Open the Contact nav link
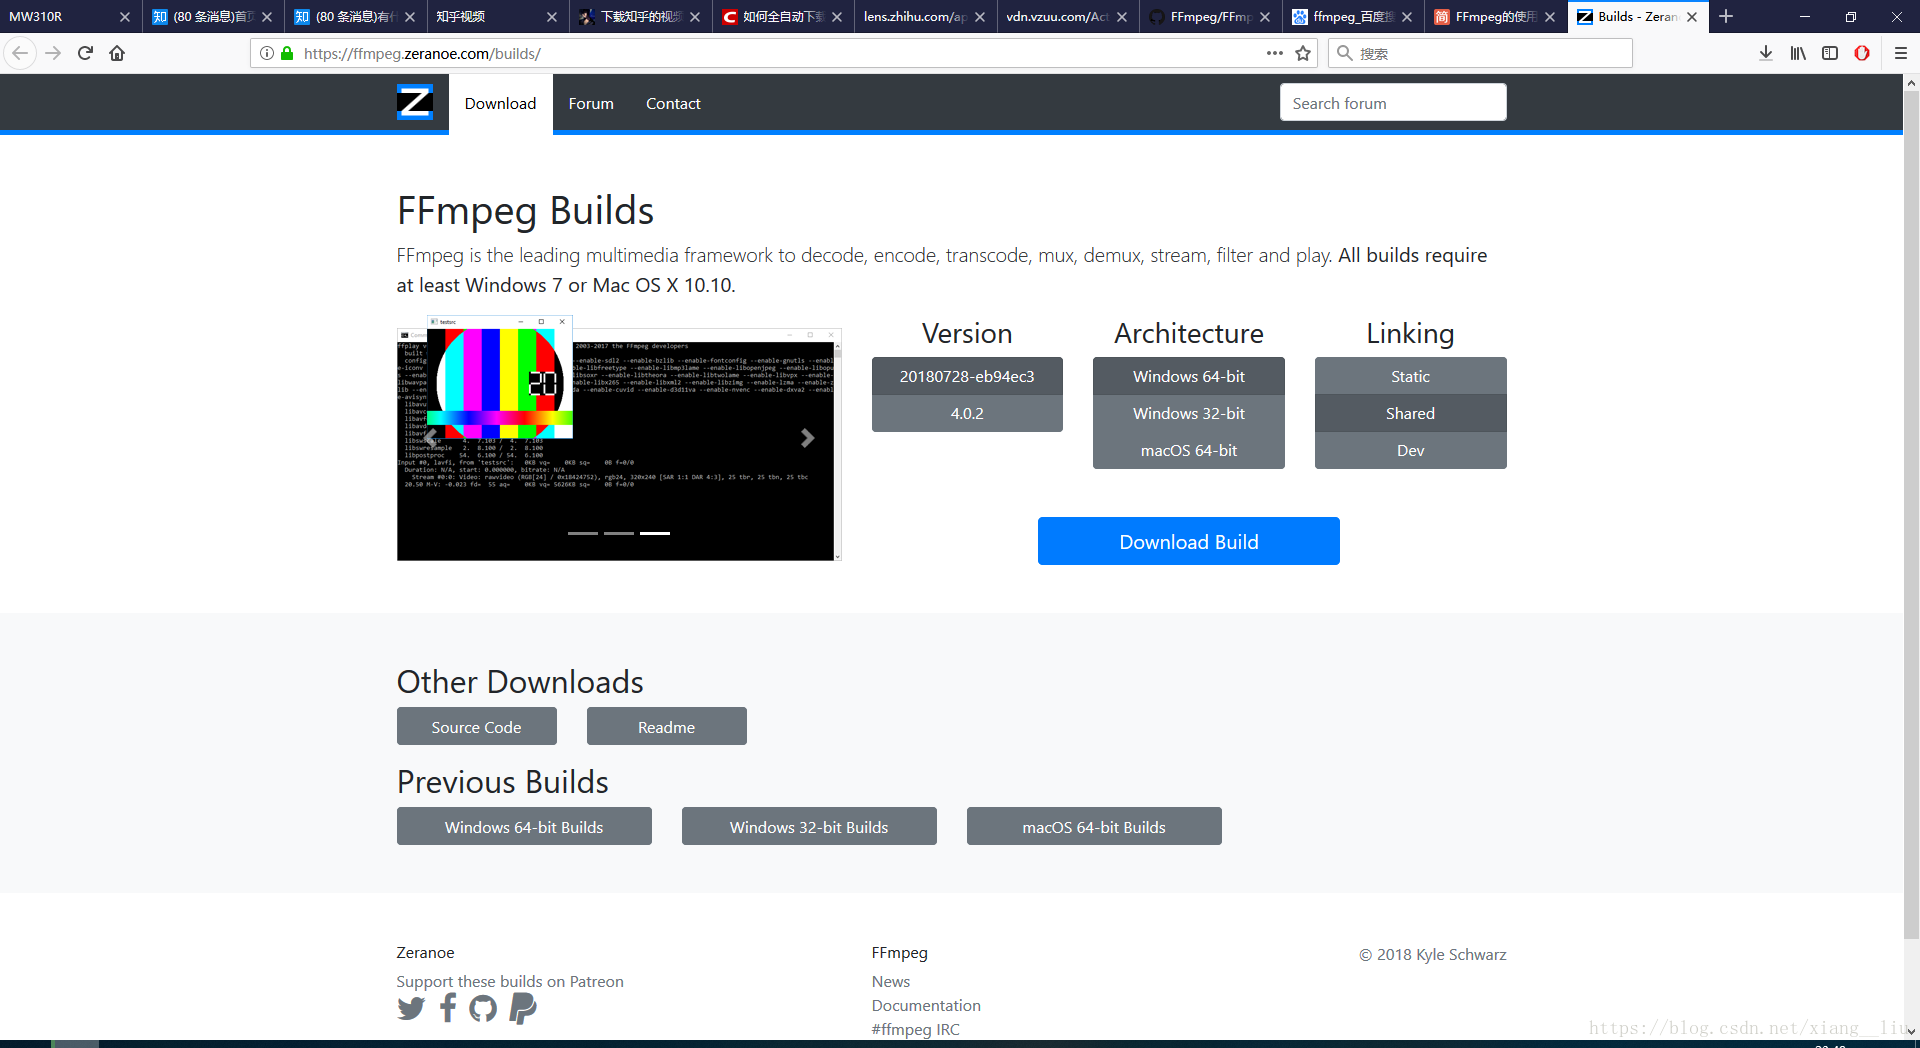Viewport: 1920px width, 1048px height. click(673, 103)
